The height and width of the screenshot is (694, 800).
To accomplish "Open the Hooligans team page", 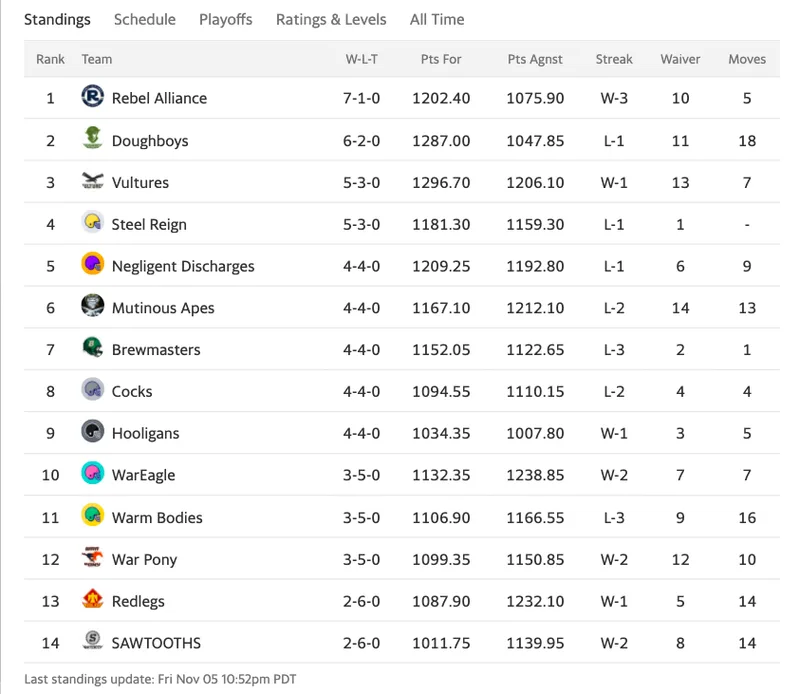I will point(145,433).
